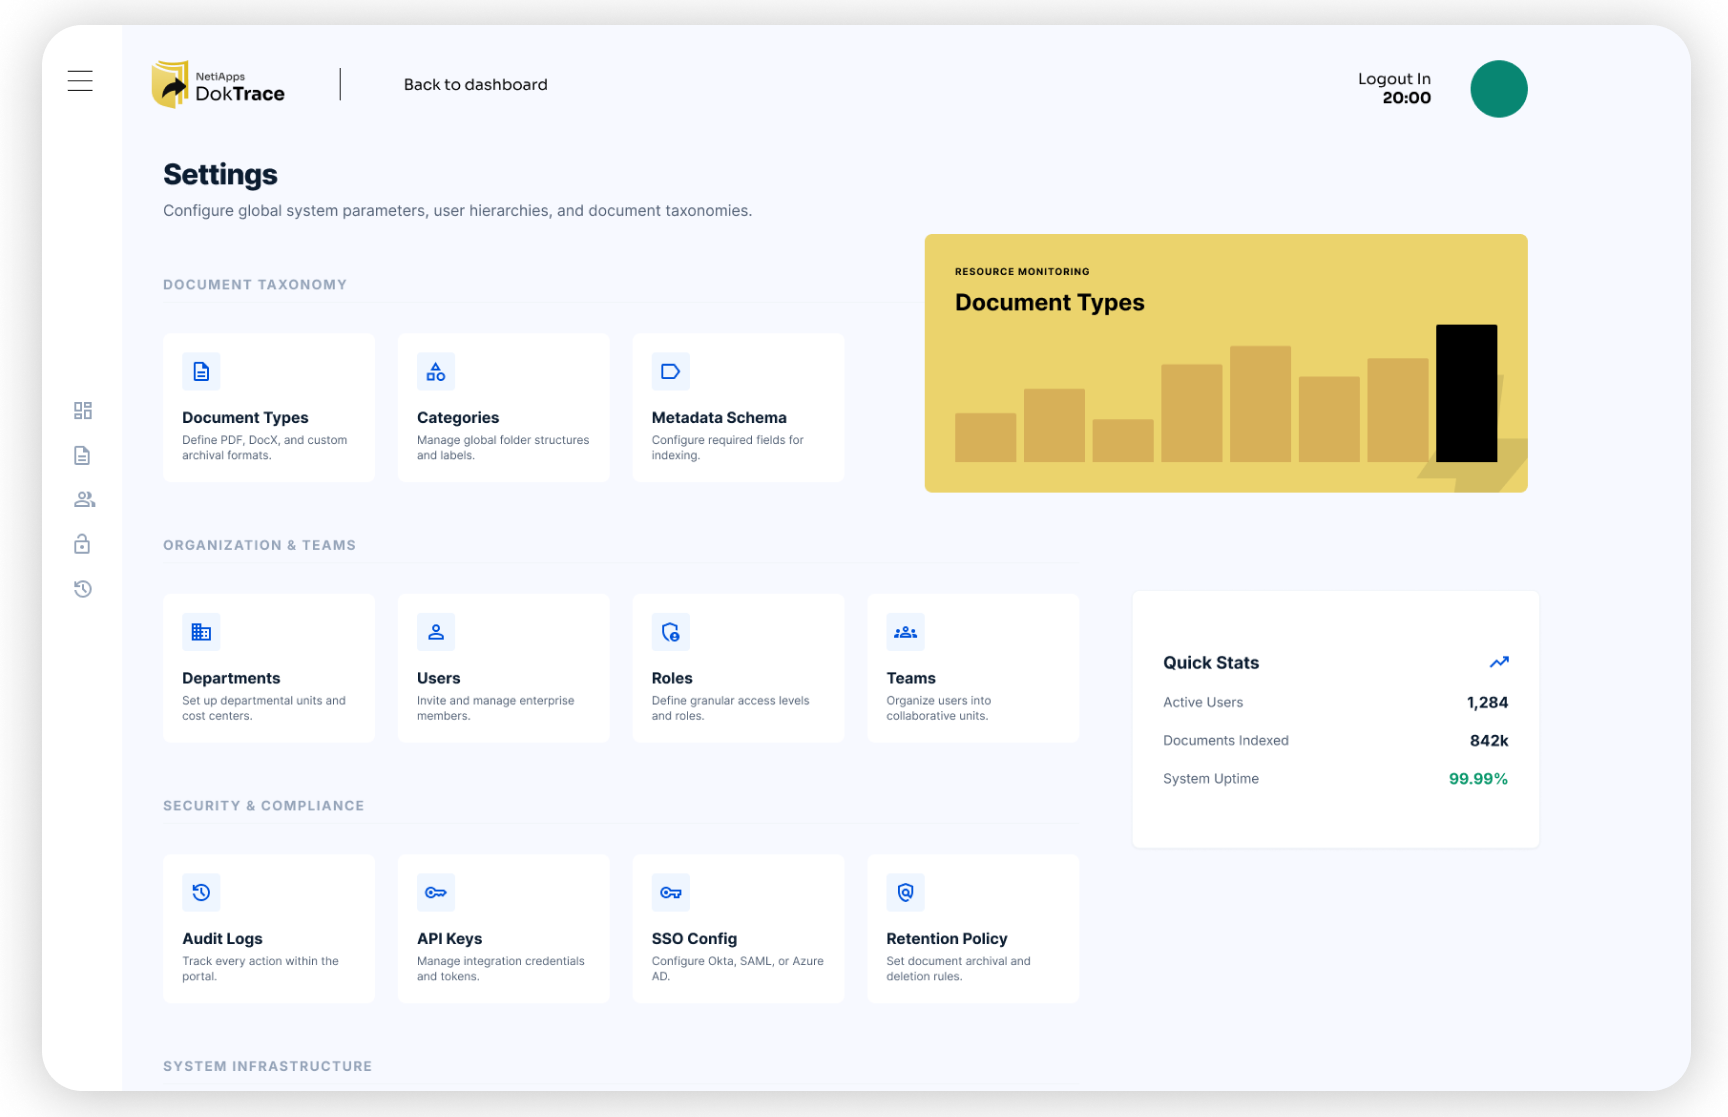Image resolution: width=1728 pixels, height=1117 pixels.
Task: Open the green user avatar
Action: tap(1498, 89)
